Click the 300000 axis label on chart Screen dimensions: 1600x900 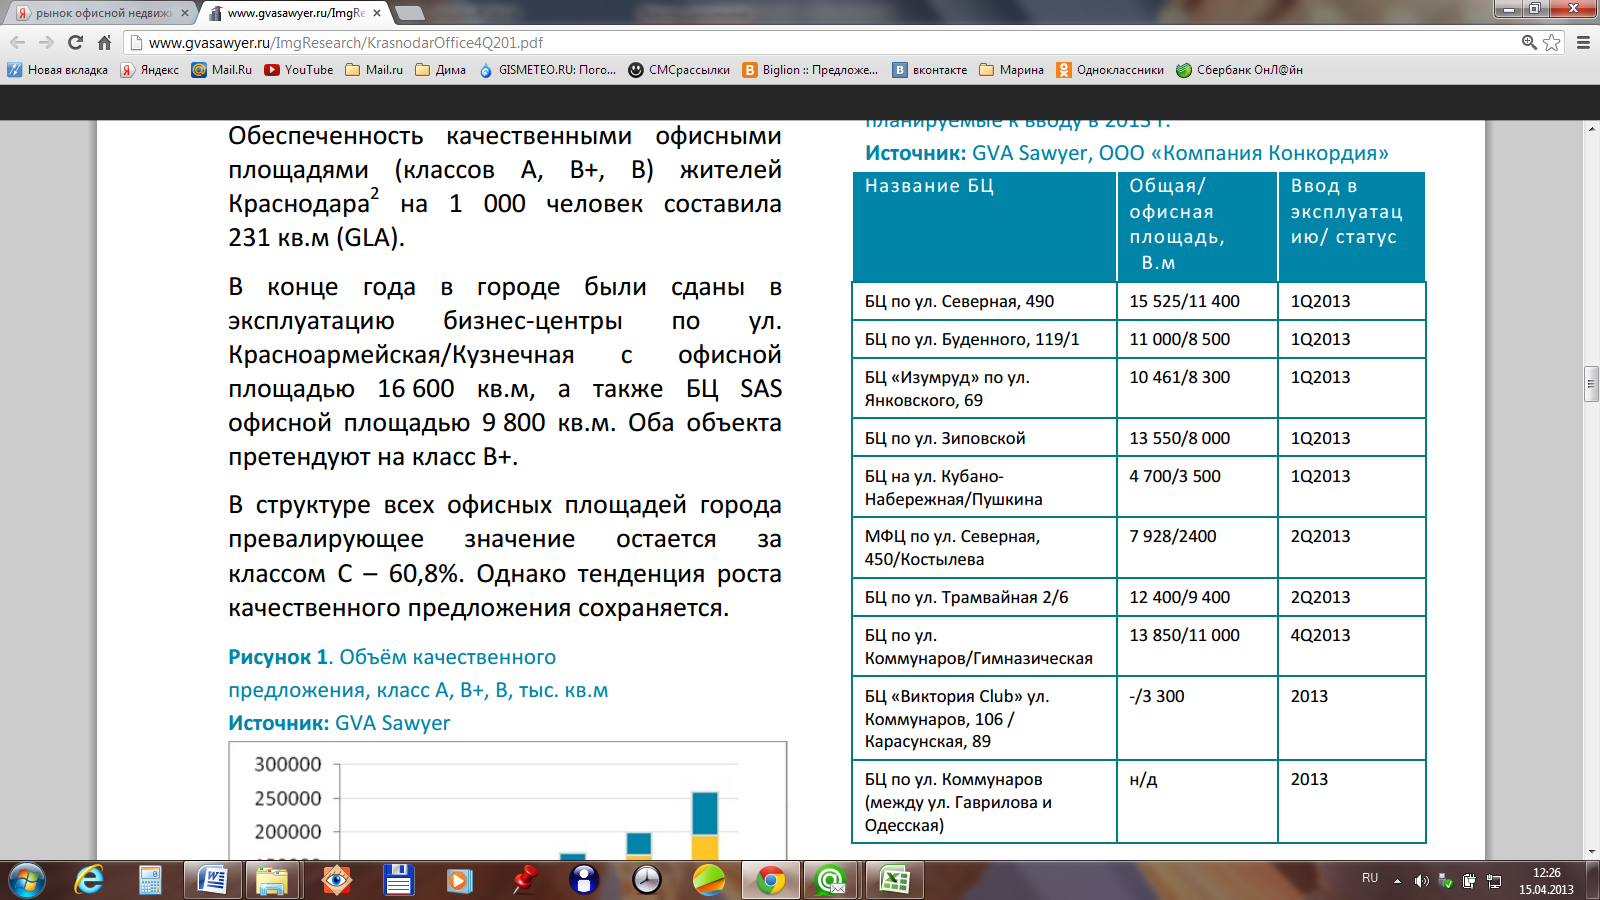288,764
